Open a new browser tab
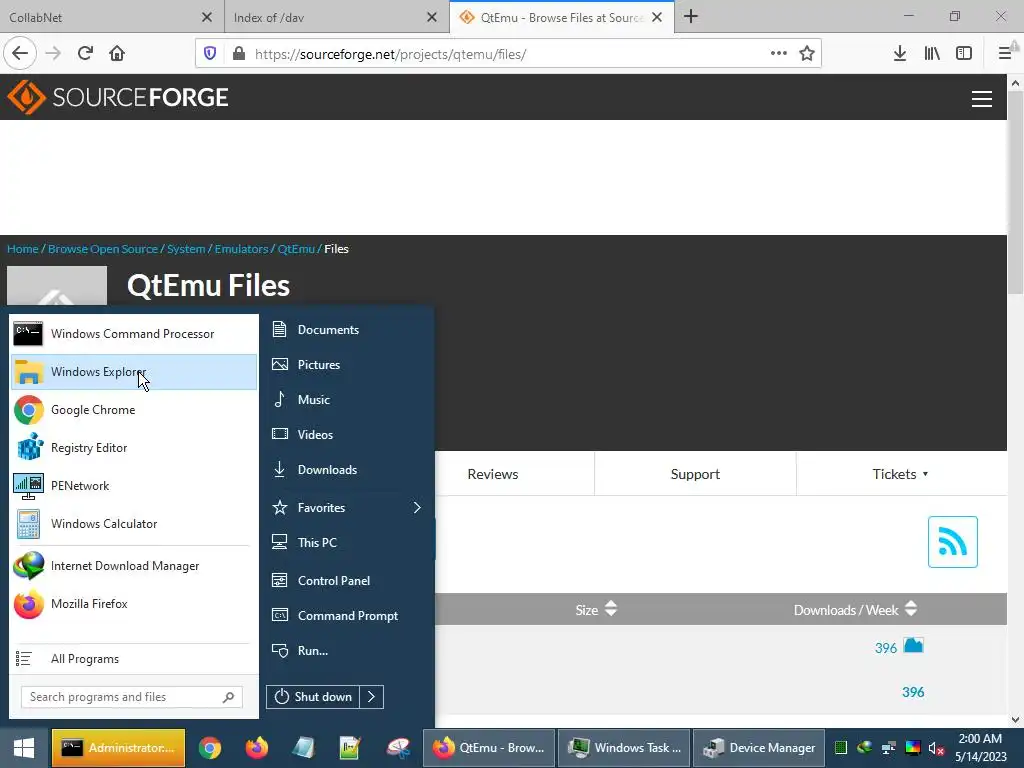The height and width of the screenshot is (768, 1024). point(691,17)
